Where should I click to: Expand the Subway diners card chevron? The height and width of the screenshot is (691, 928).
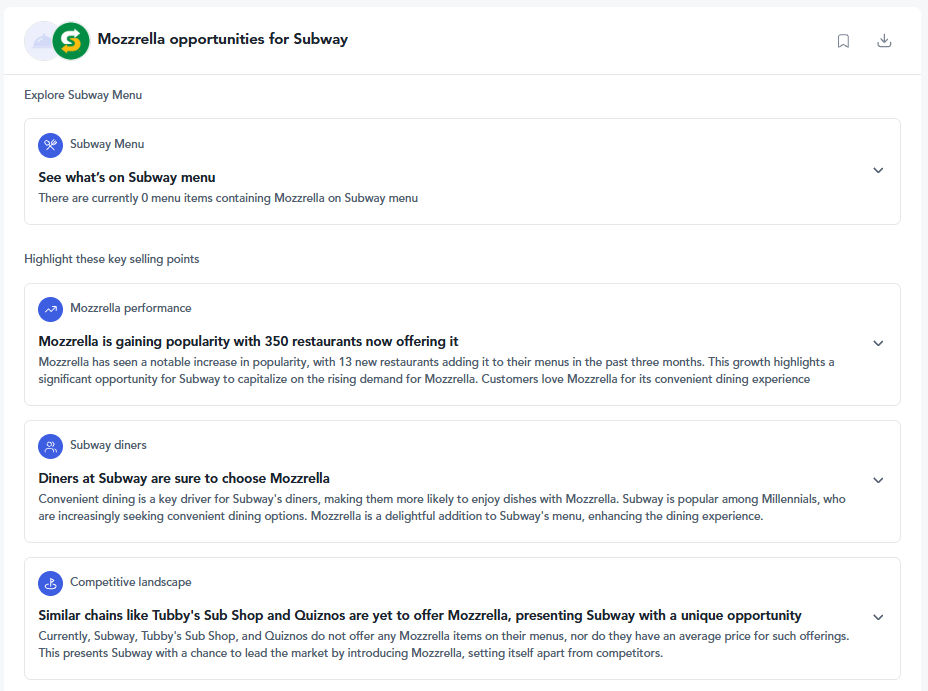click(x=878, y=480)
